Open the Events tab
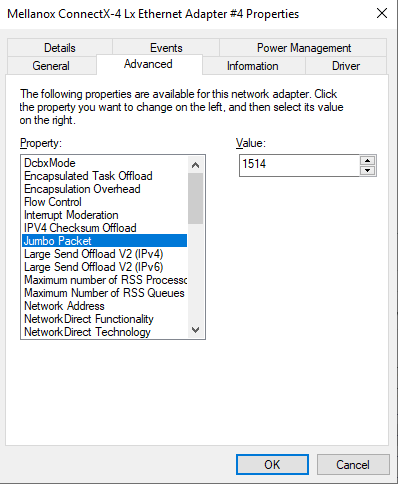 tap(166, 48)
